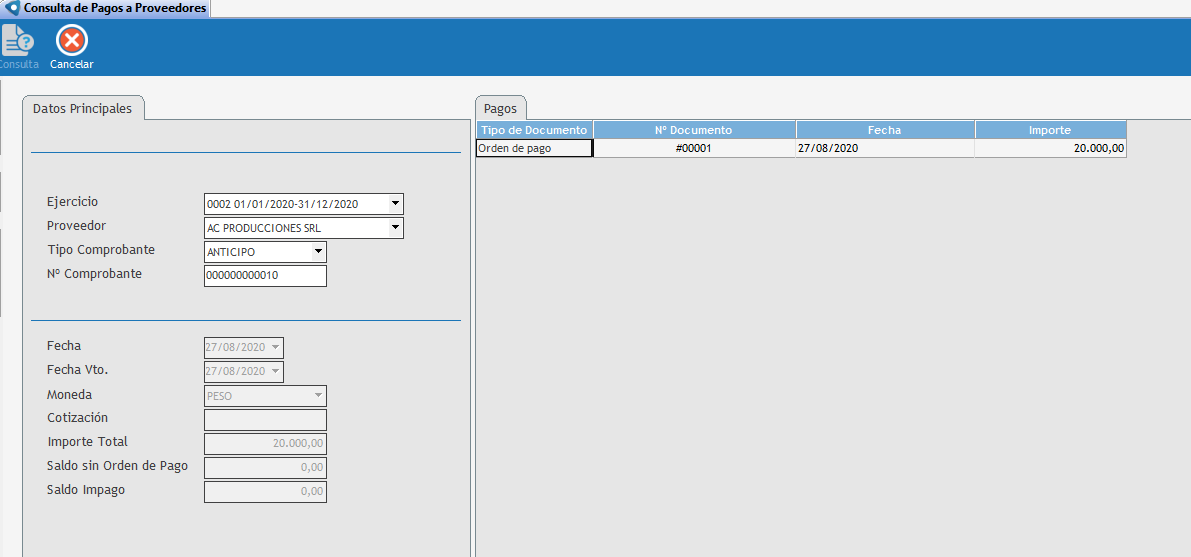
Task: Expand the Moneda dropdown
Action: tap(318, 396)
